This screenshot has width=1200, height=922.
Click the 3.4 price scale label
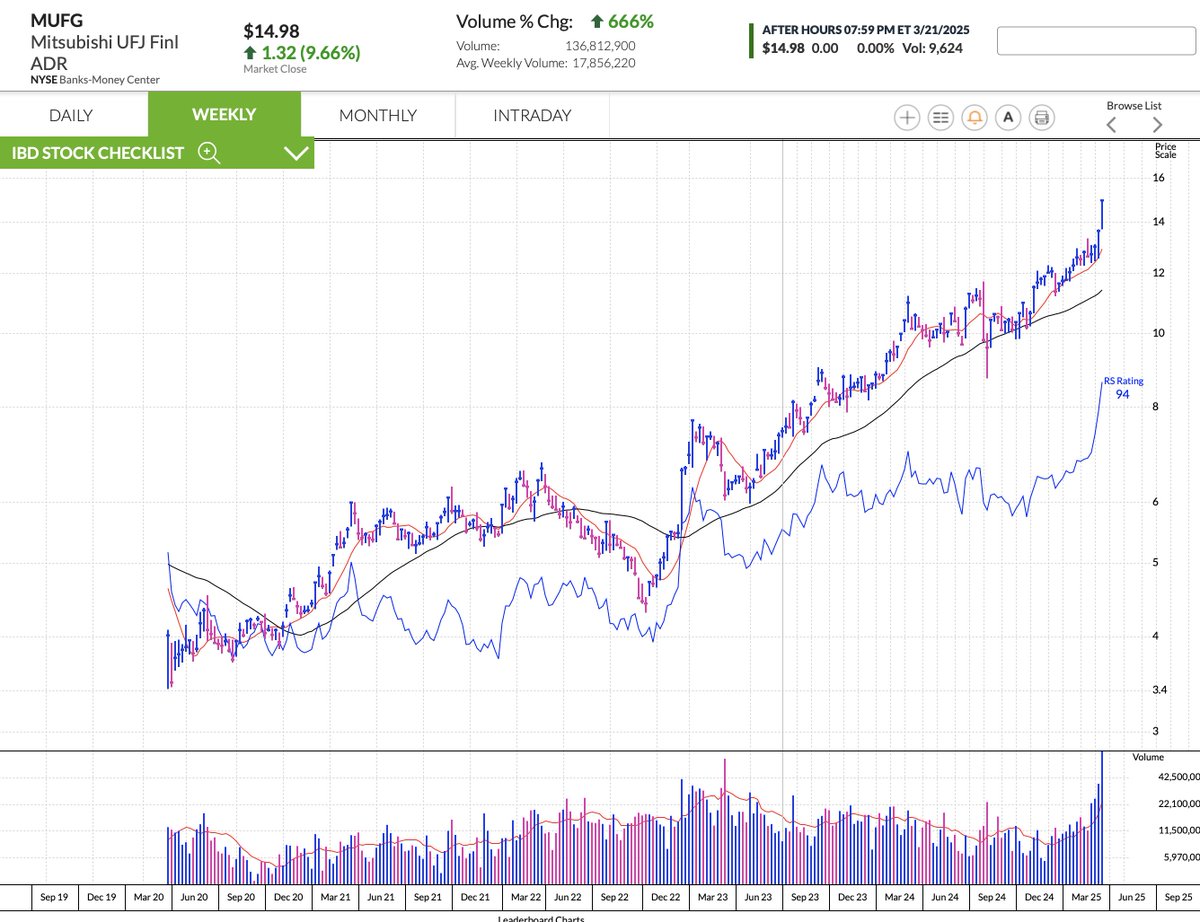[1158, 690]
